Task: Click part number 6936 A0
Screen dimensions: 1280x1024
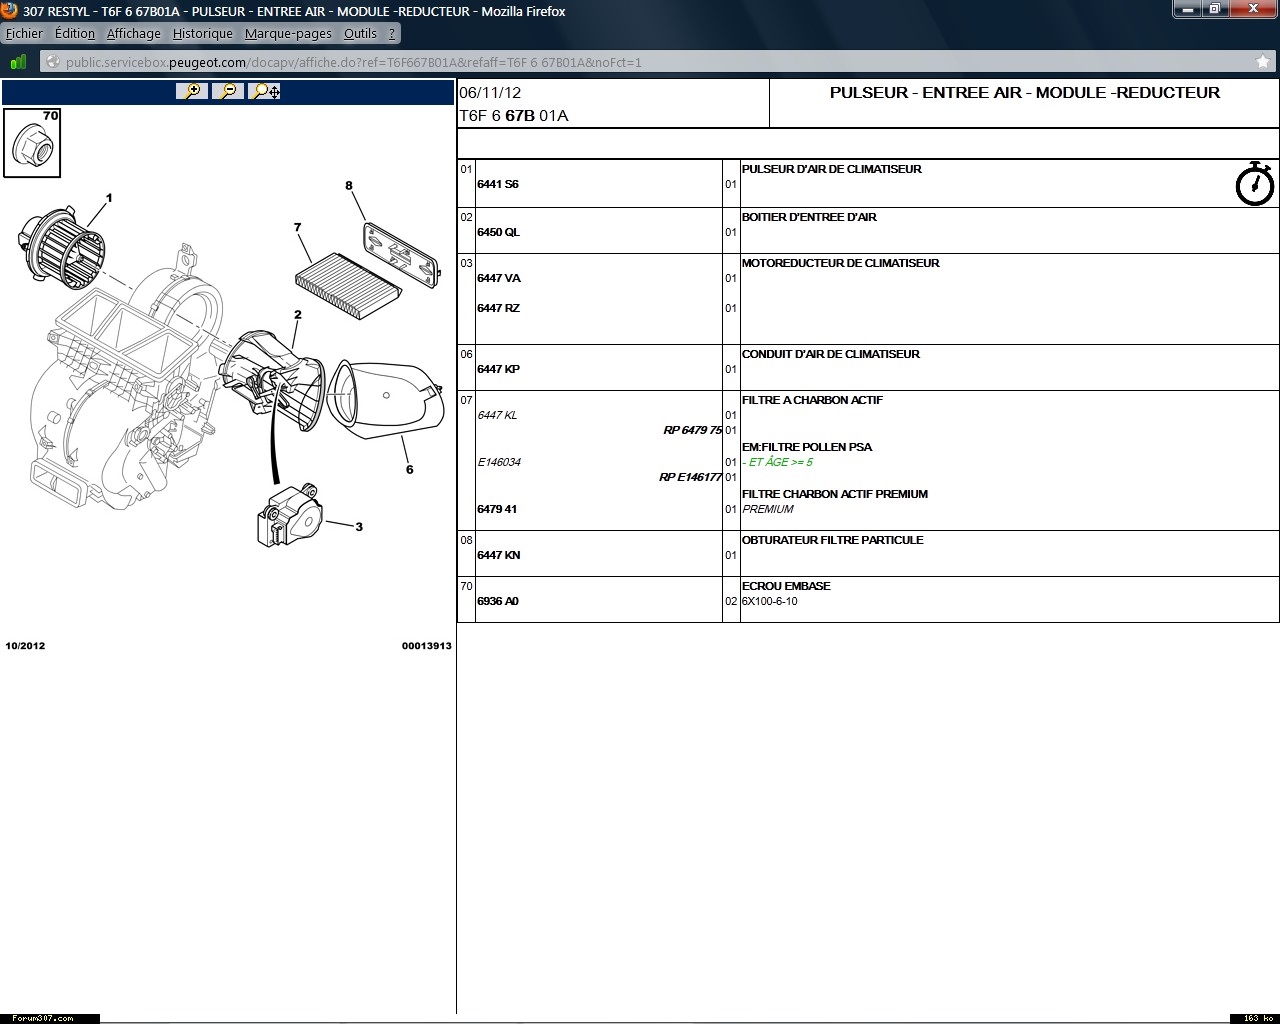Action: click(x=498, y=601)
